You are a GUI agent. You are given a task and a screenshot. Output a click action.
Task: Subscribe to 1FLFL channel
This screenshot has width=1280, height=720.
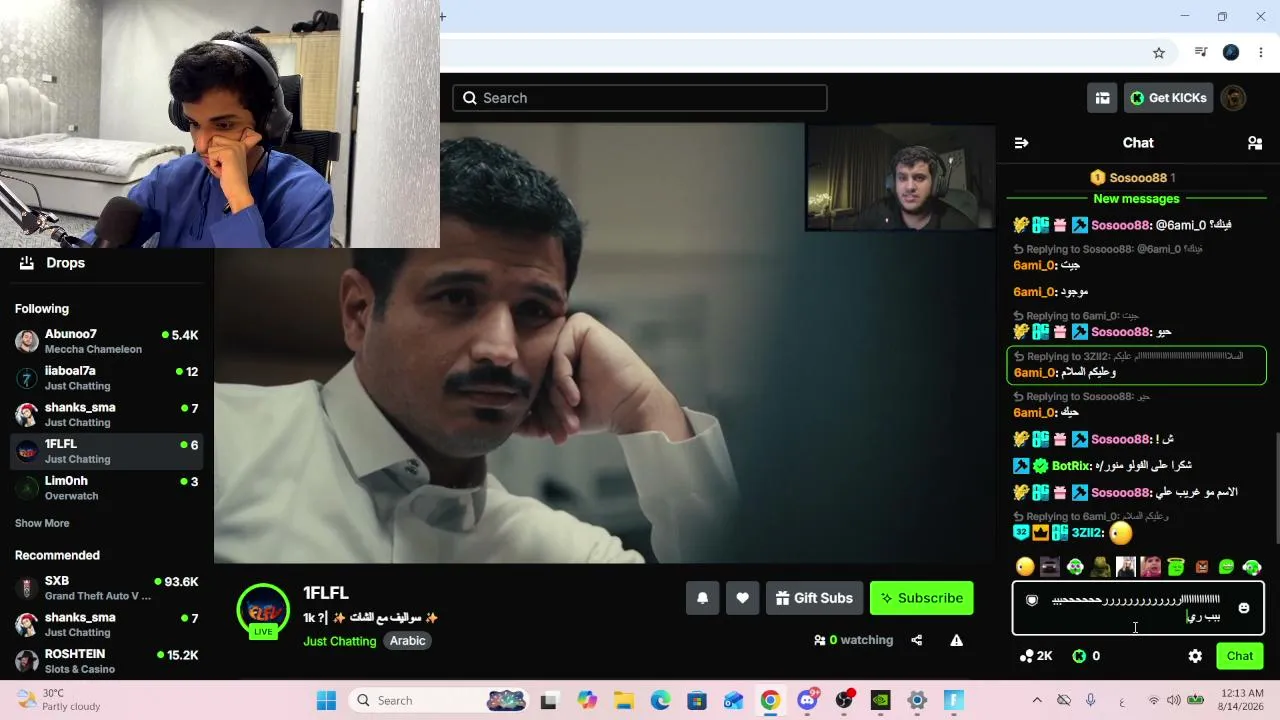(x=921, y=598)
